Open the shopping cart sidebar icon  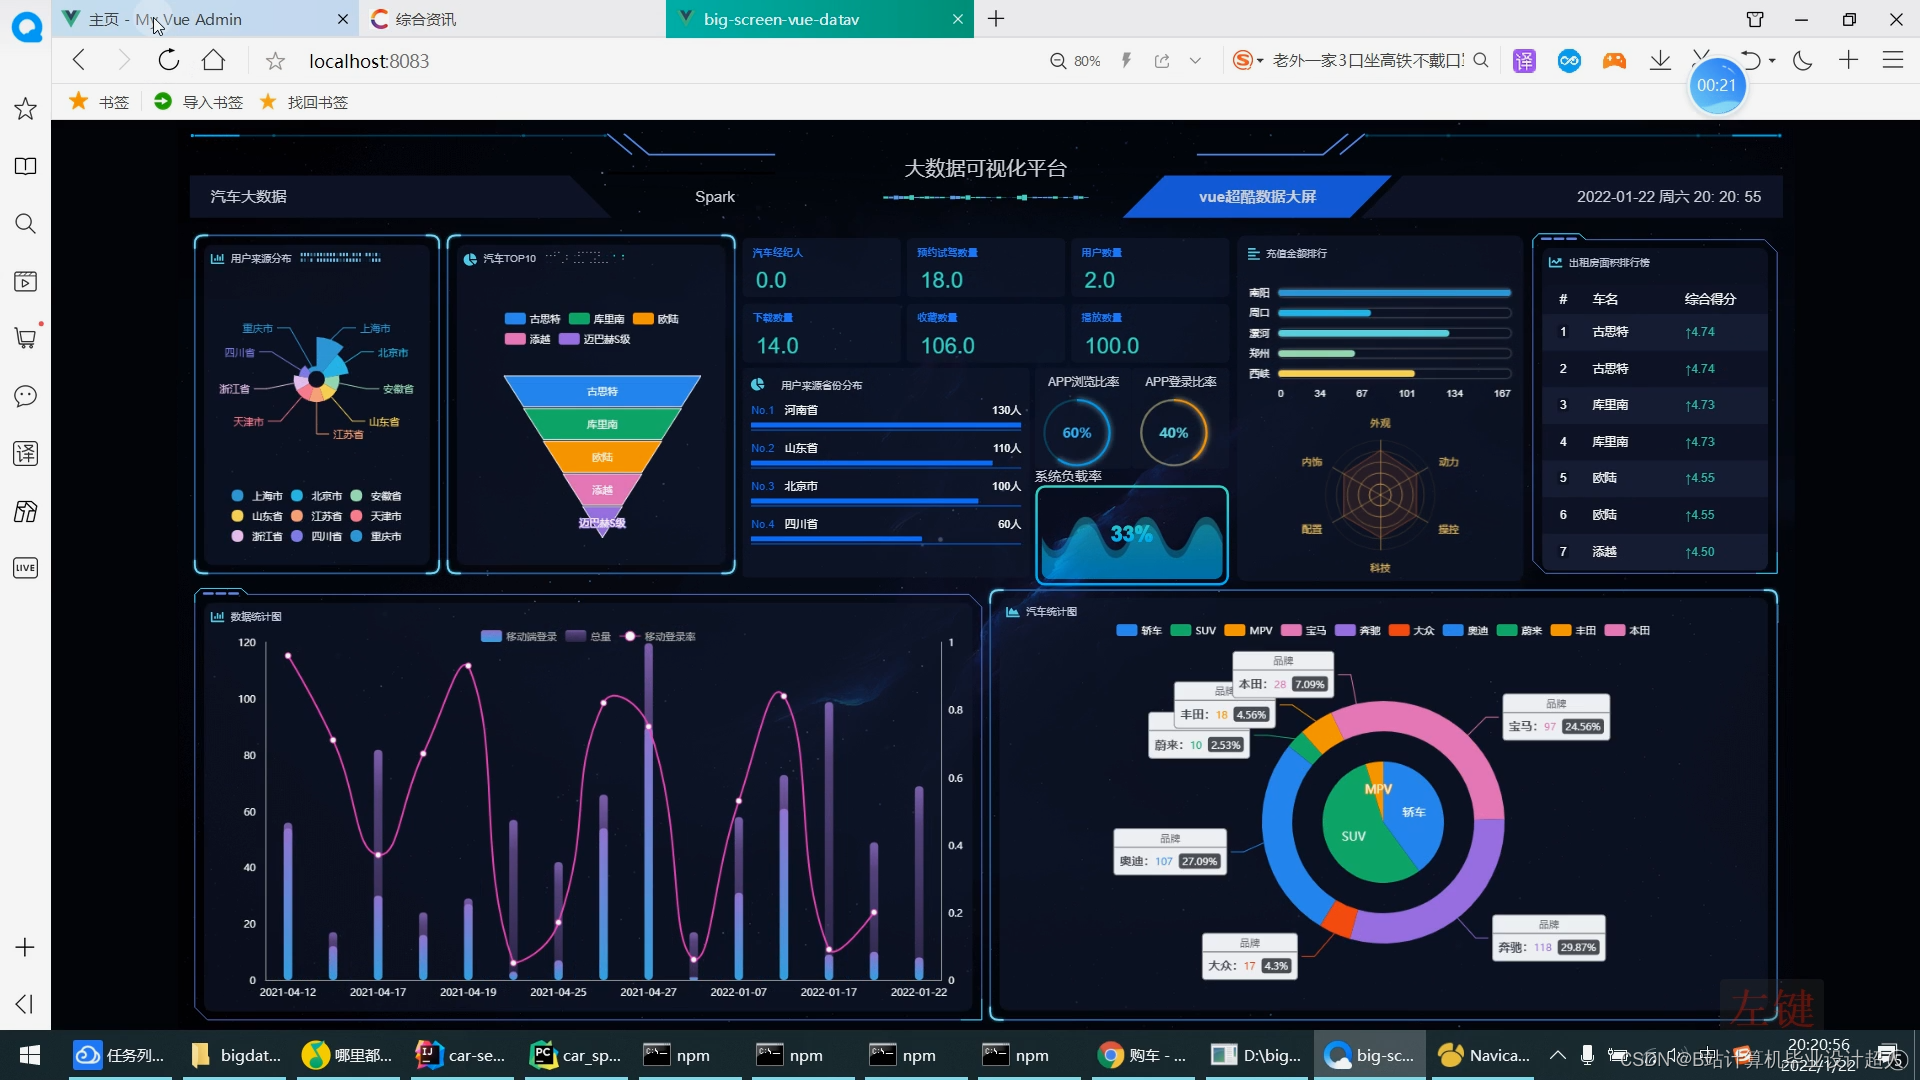click(26, 338)
